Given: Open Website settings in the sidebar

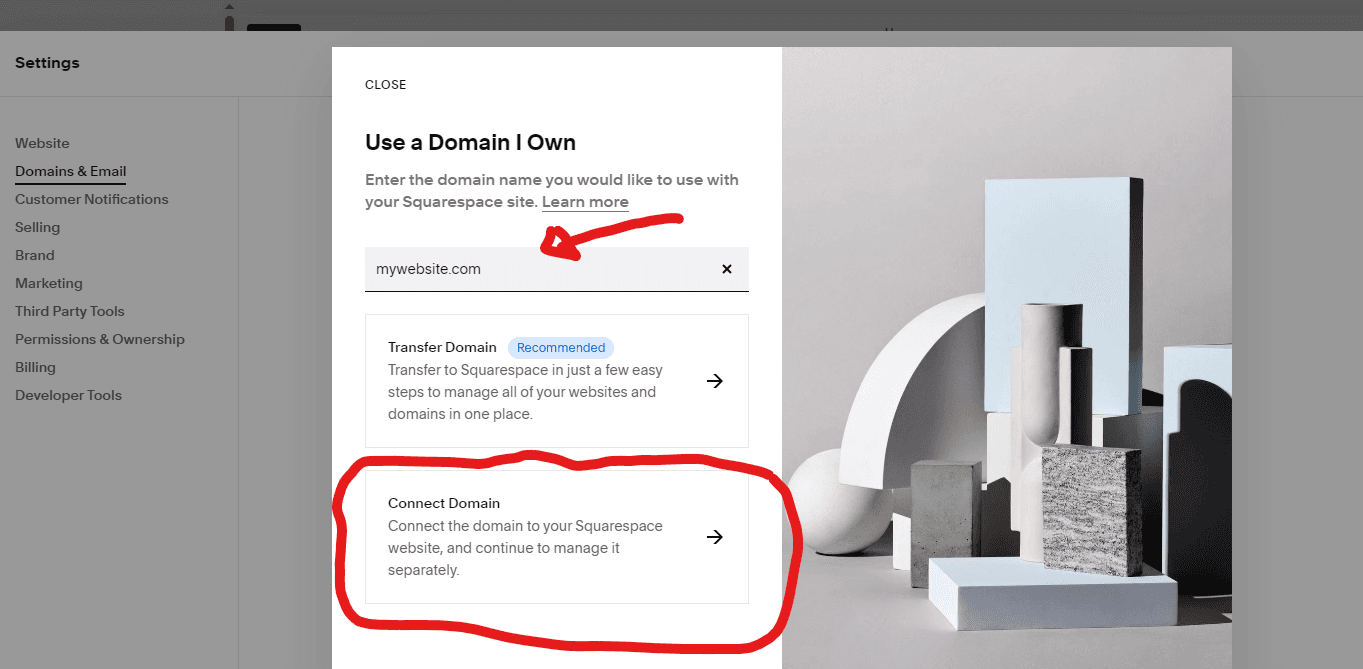Looking at the screenshot, I should click(42, 143).
